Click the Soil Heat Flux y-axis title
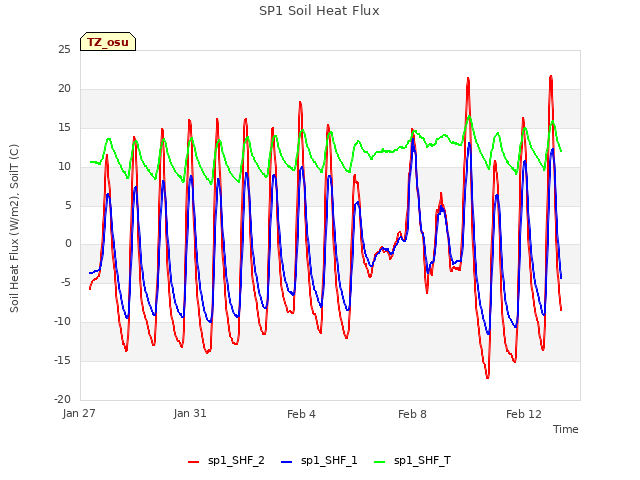The image size is (640, 480). click(x=14, y=228)
